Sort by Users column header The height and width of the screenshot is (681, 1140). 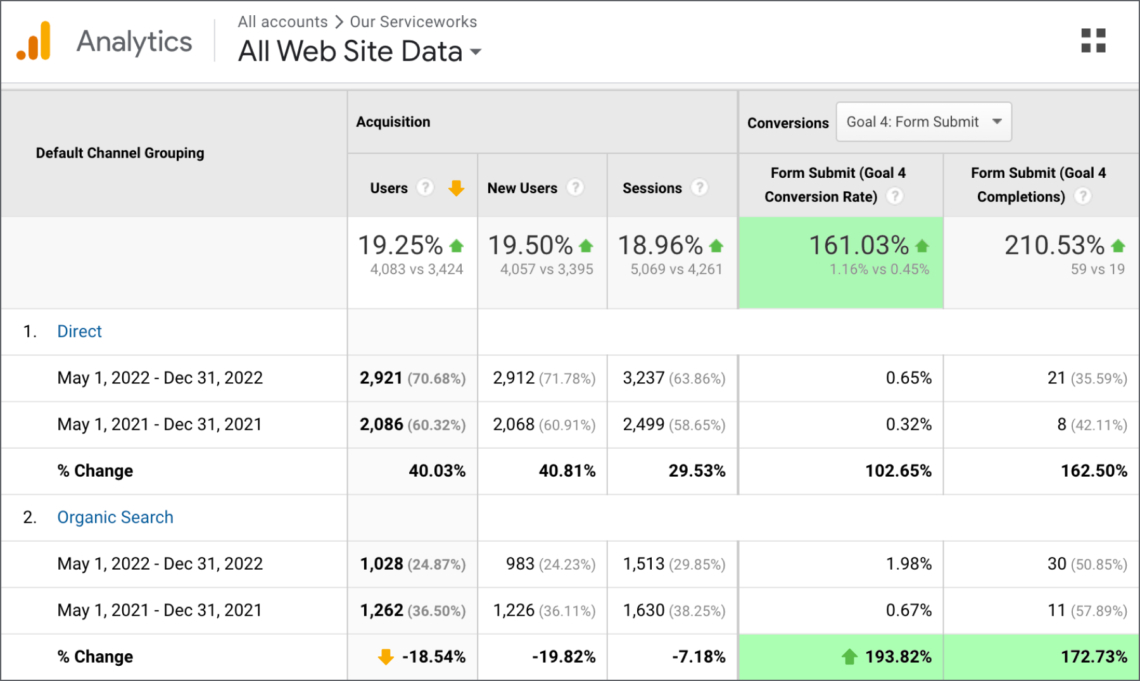[389, 188]
